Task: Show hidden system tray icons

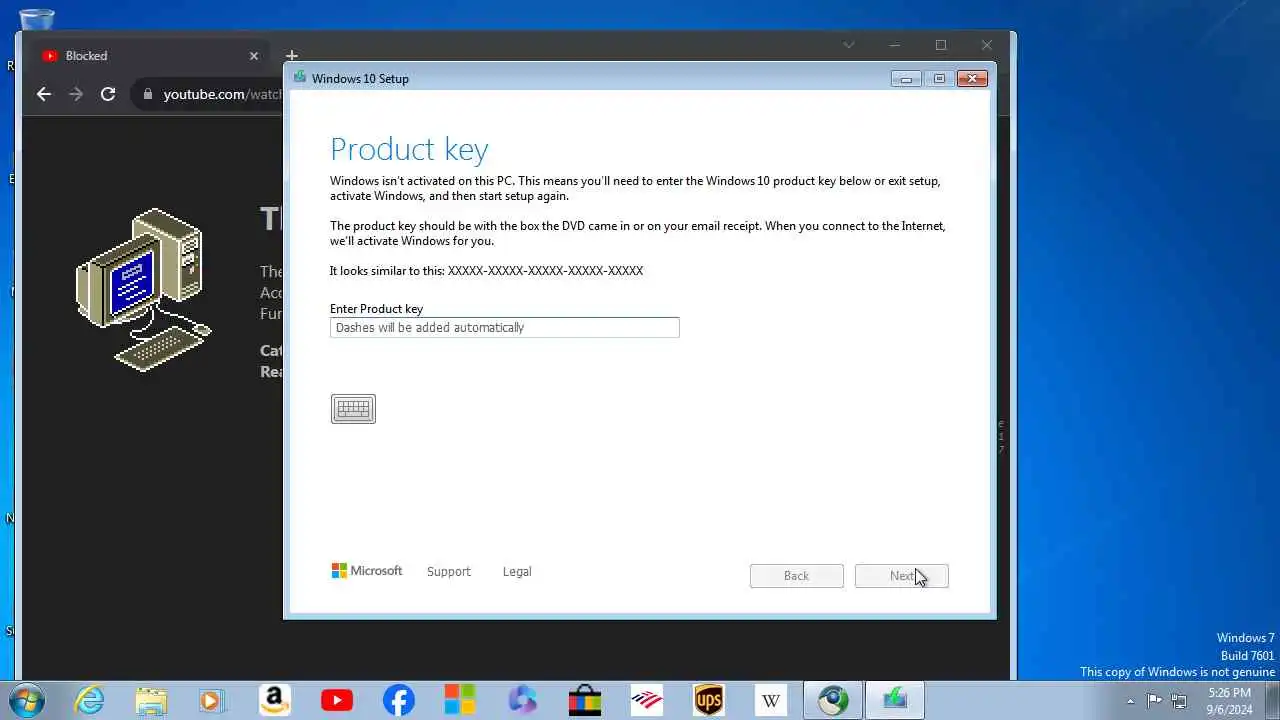Action: tap(1130, 701)
